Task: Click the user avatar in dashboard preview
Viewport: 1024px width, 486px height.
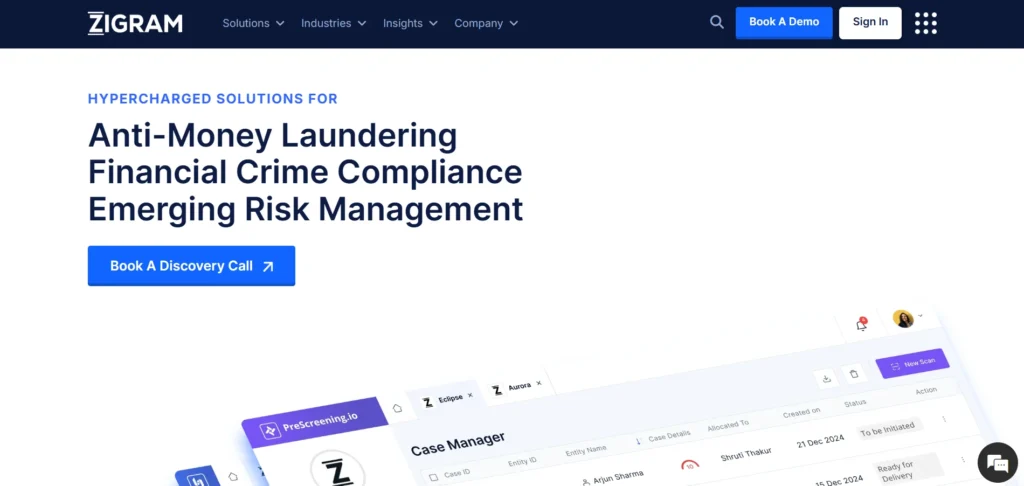Action: pyautogui.click(x=903, y=319)
